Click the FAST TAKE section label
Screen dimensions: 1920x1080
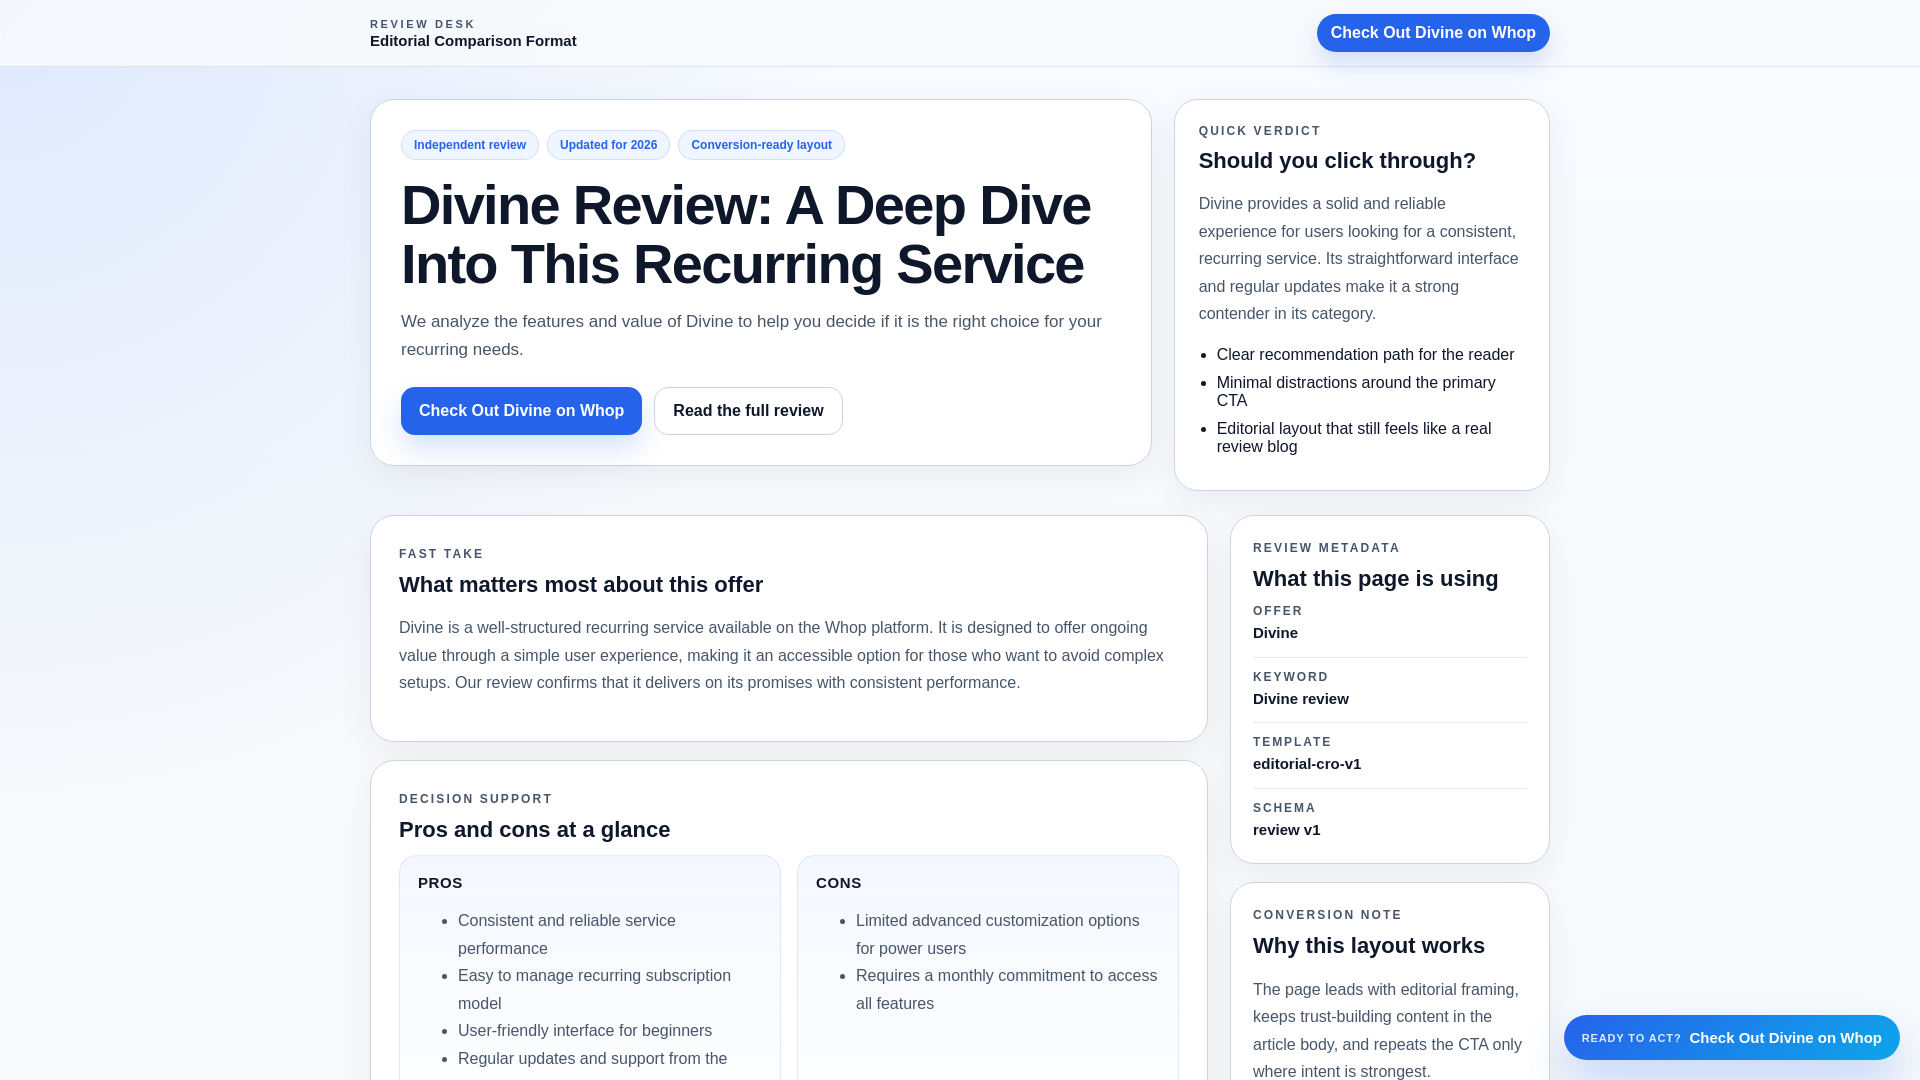tap(441, 554)
